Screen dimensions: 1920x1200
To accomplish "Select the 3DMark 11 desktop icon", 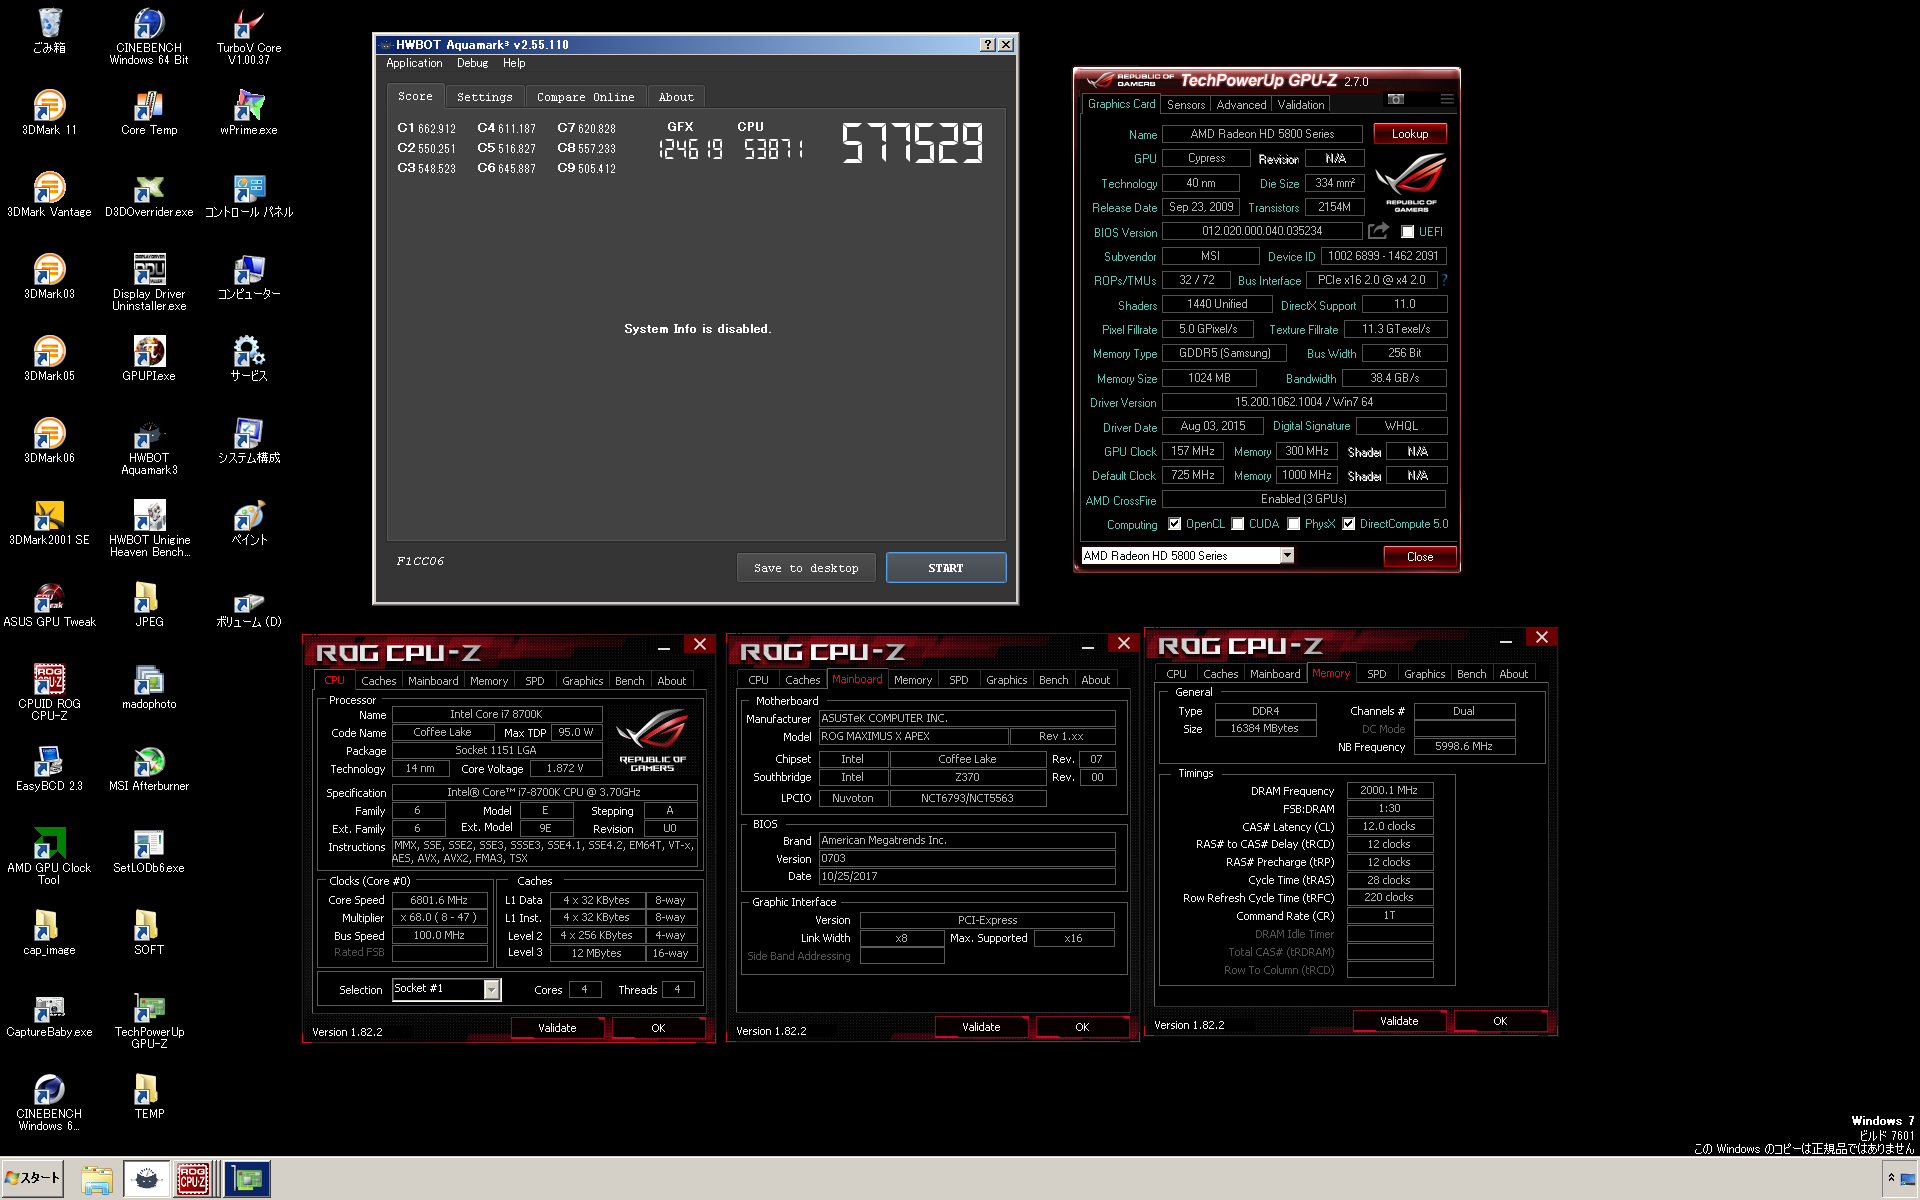I will pyautogui.click(x=49, y=113).
